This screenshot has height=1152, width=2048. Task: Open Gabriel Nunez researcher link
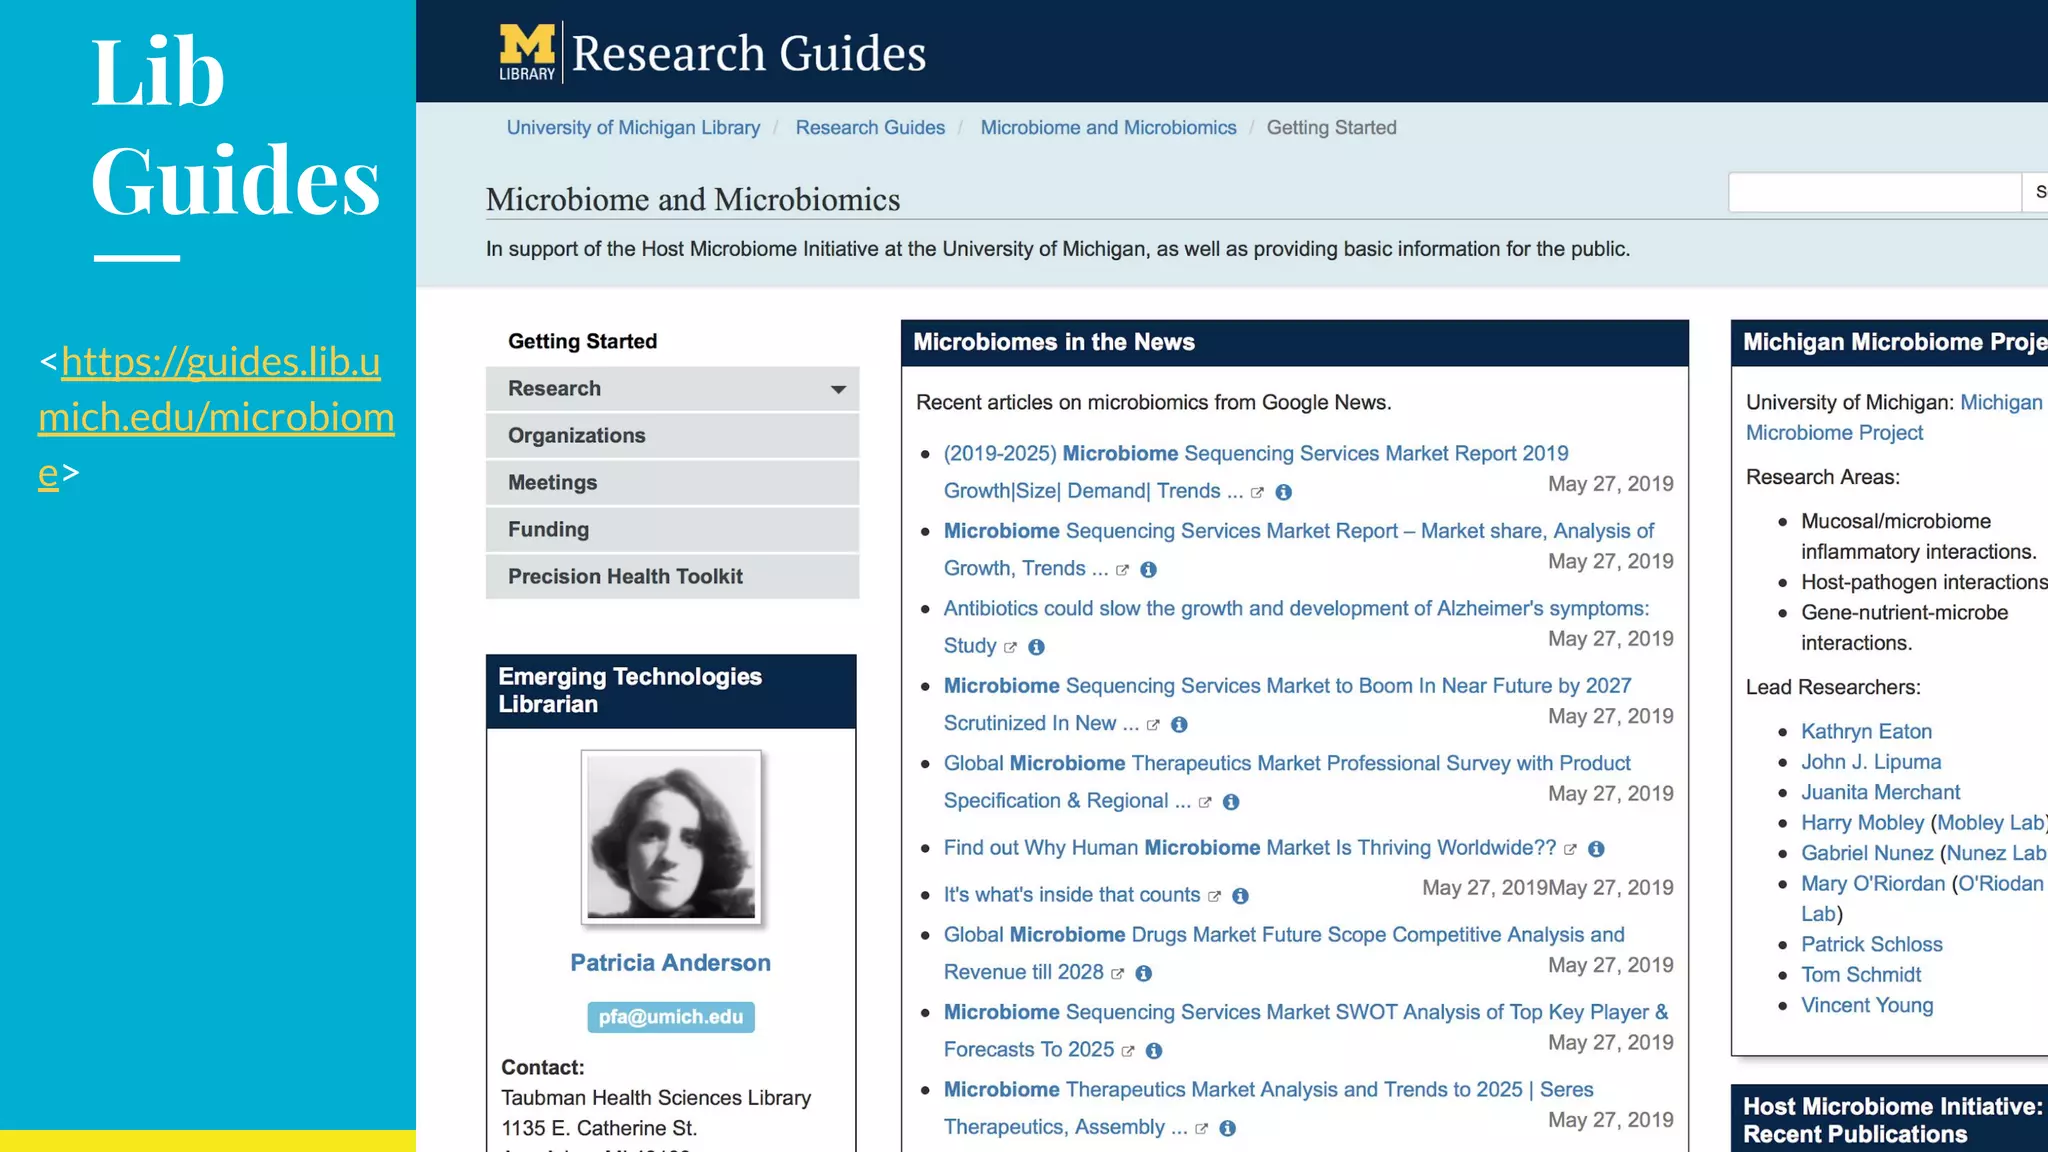click(x=1867, y=853)
